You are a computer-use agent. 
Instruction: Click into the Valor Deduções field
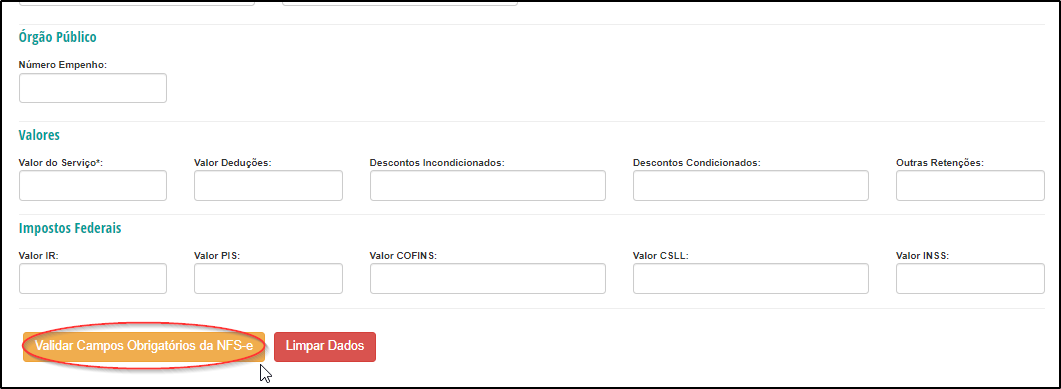pyautogui.click(x=268, y=185)
